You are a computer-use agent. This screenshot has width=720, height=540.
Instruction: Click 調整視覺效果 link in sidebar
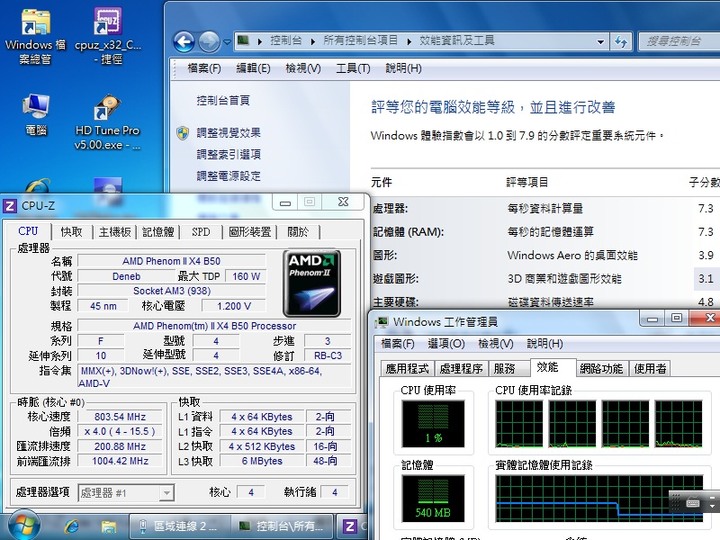coord(229,133)
